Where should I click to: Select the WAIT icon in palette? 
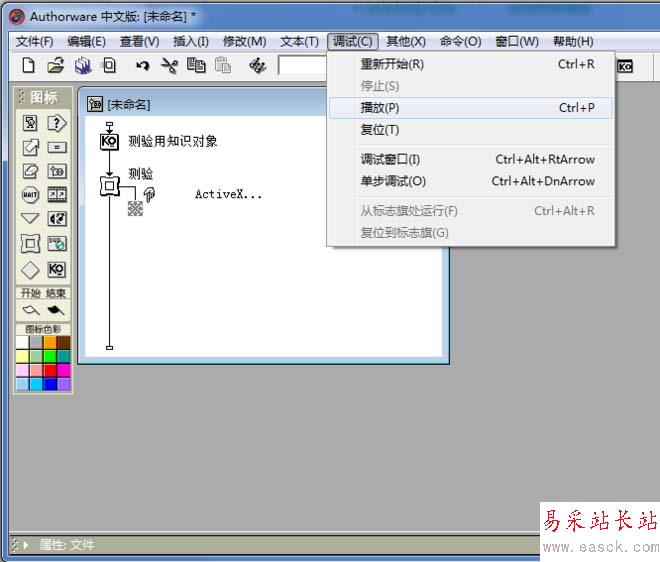(30, 194)
